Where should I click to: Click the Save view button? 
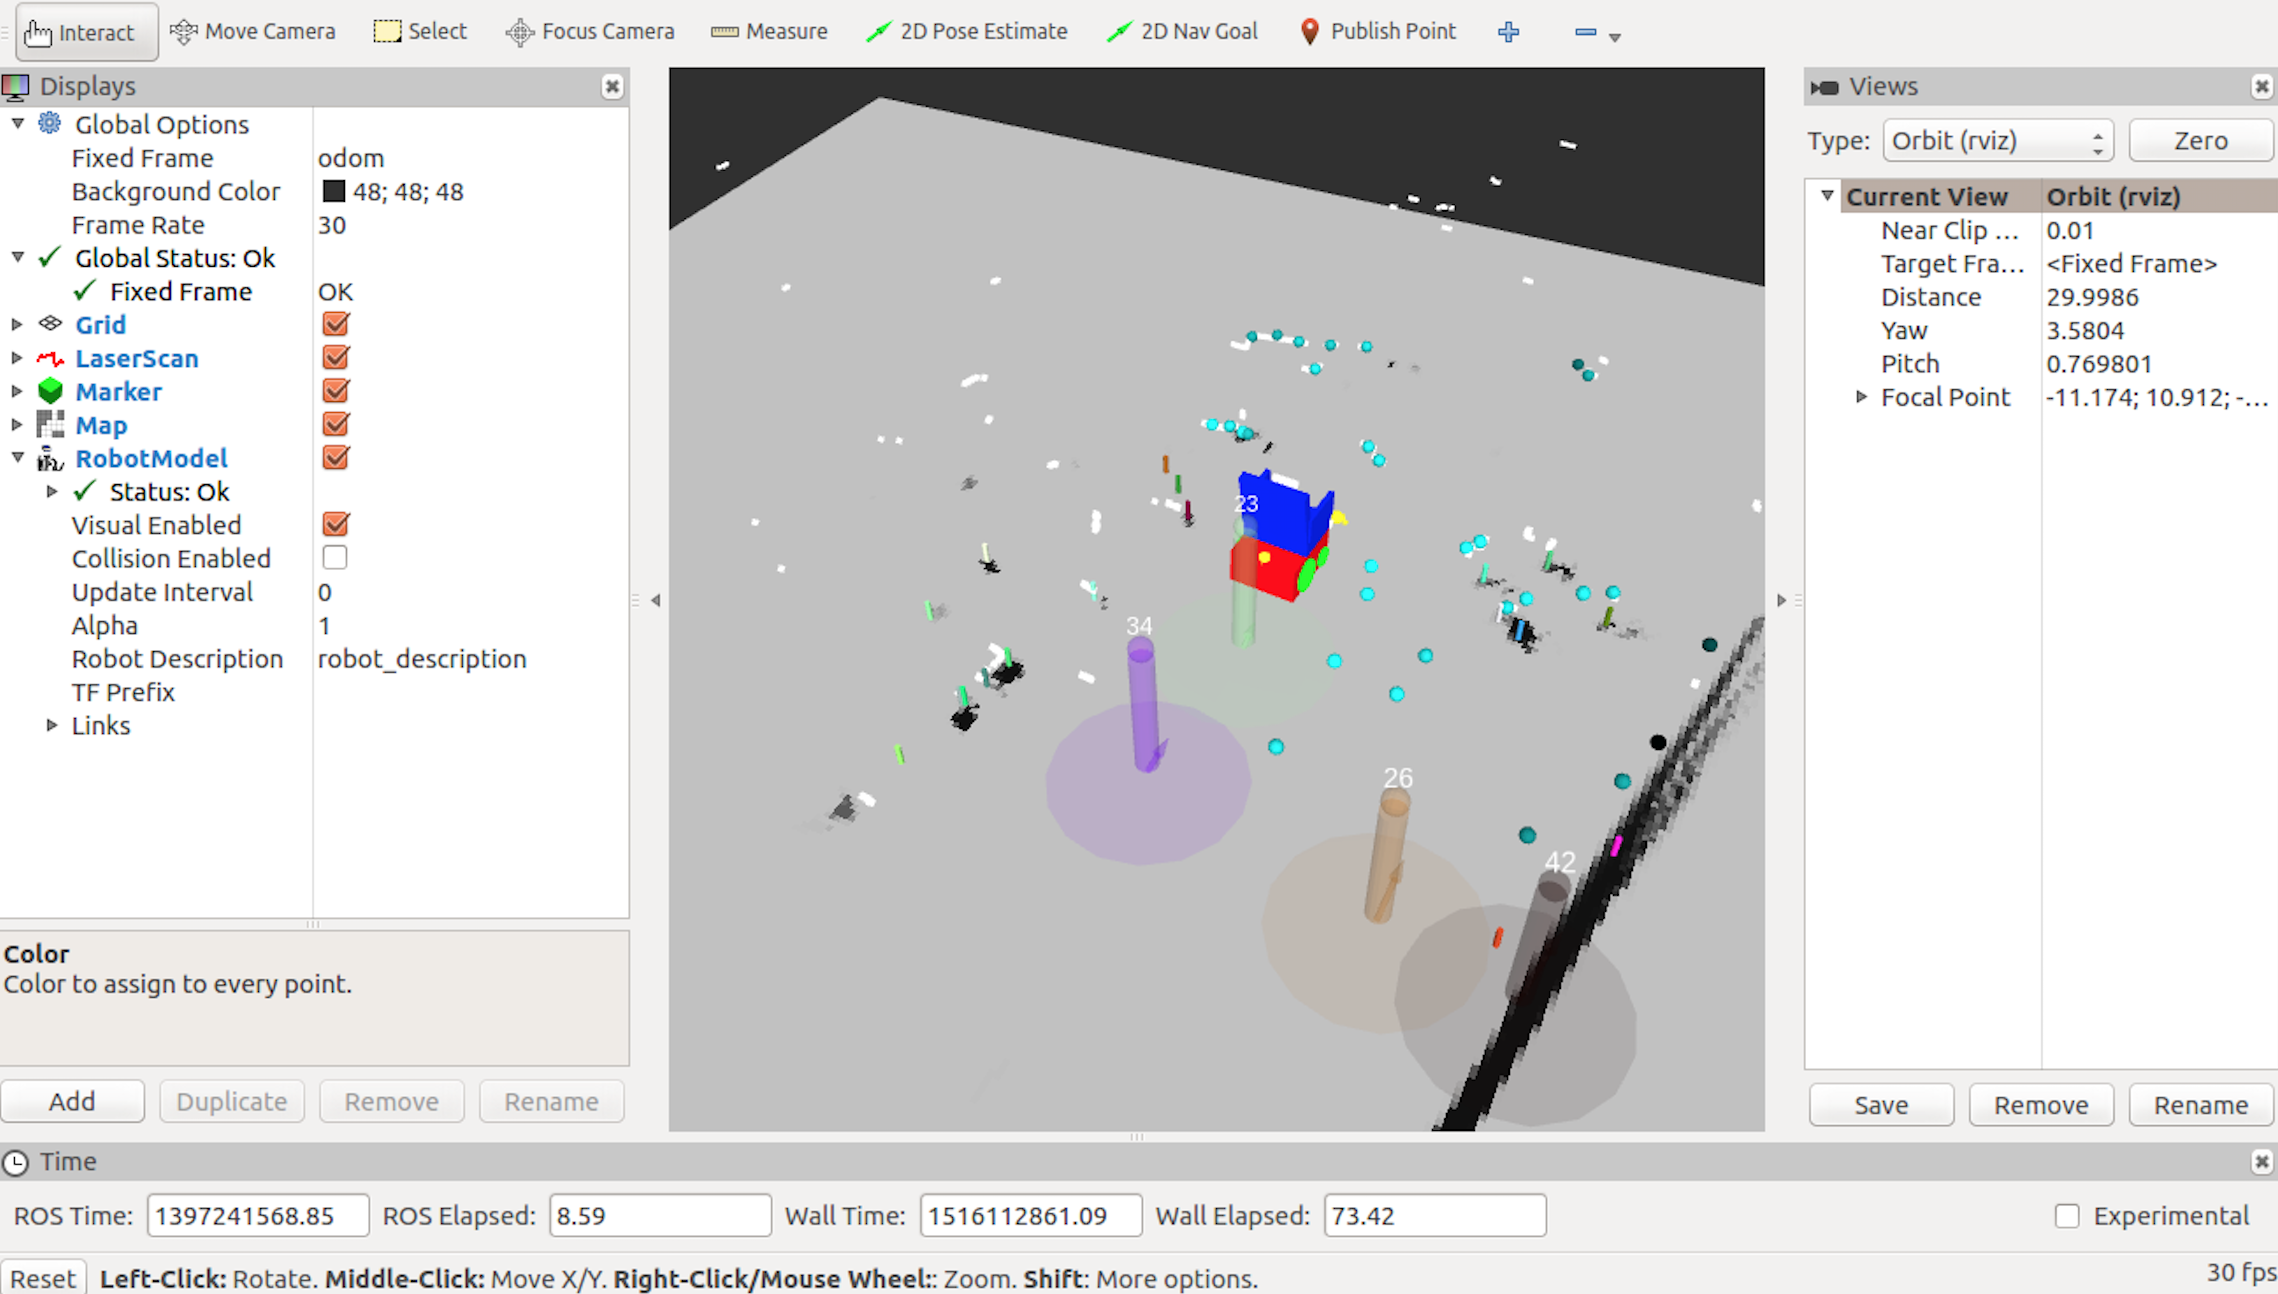coord(1881,1105)
